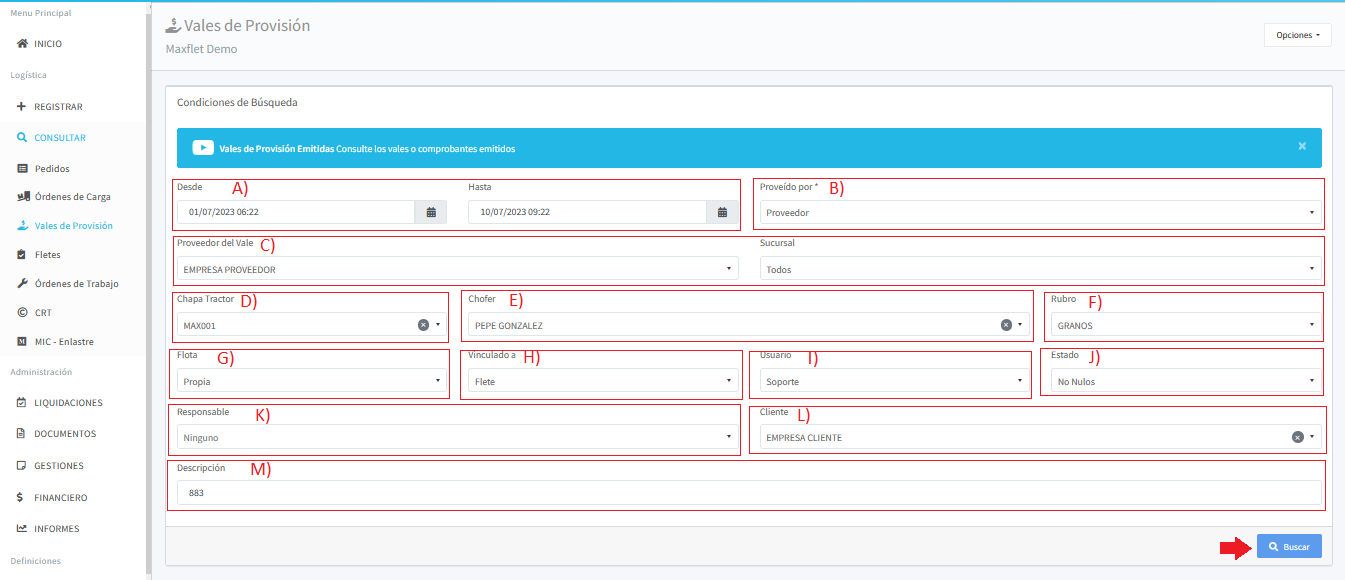The height and width of the screenshot is (580, 1345).
Task: Open the calendar picker for Desde date
Action: 431,212
